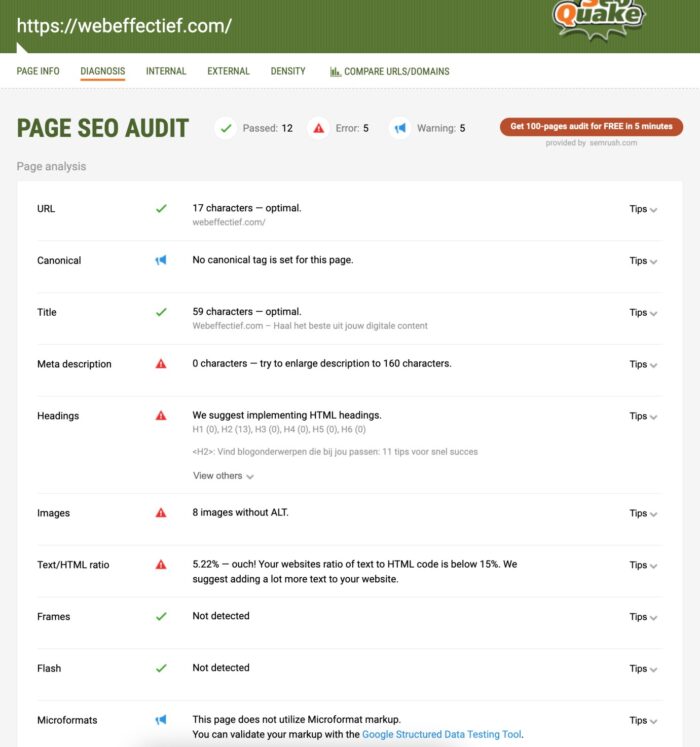700x747 pixels.
Task: Click the '0 characters — try to enlarge description' text
Action: pyautogui.click(x=322, y=363)
